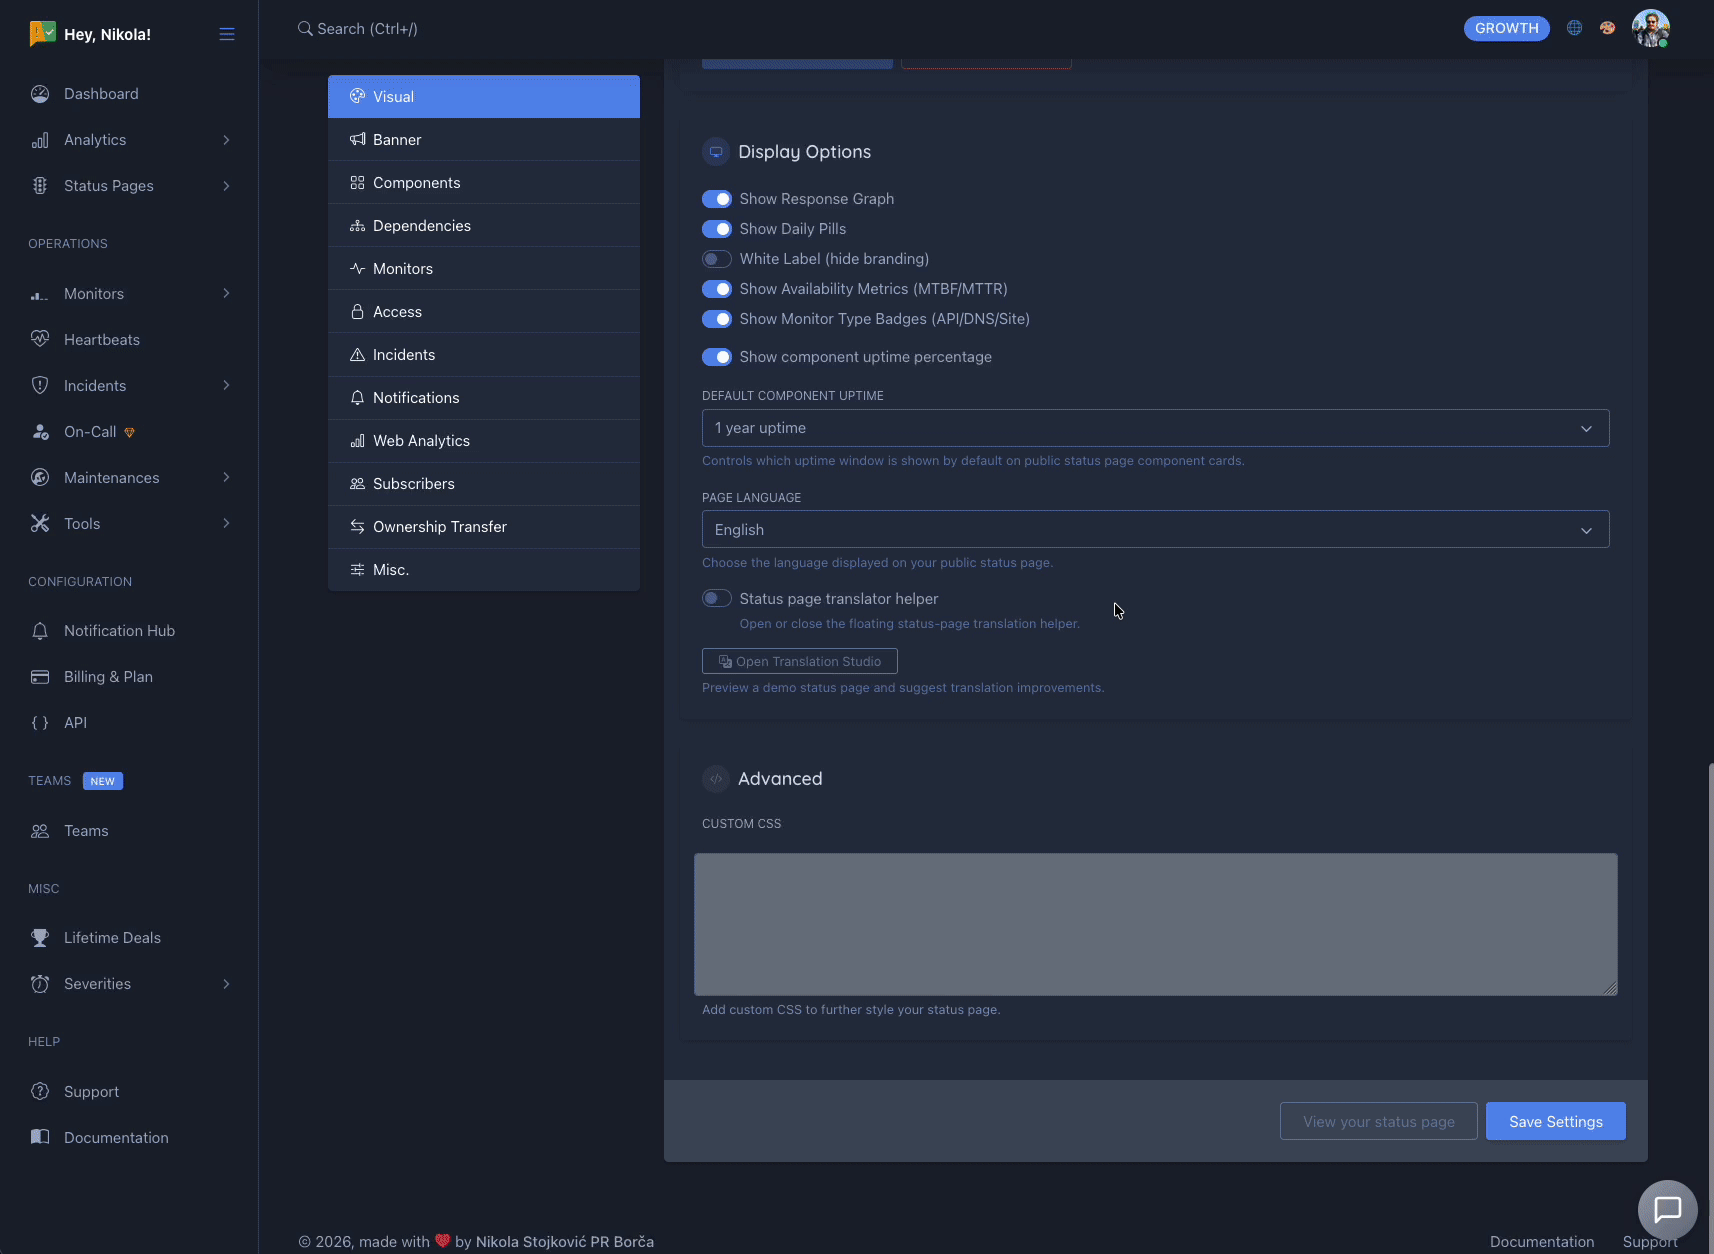Image resolution: width=1714 pixels, height=1254 pixels.
Task: Open the Web Analytics settings tab
Action: click(420, 440)
